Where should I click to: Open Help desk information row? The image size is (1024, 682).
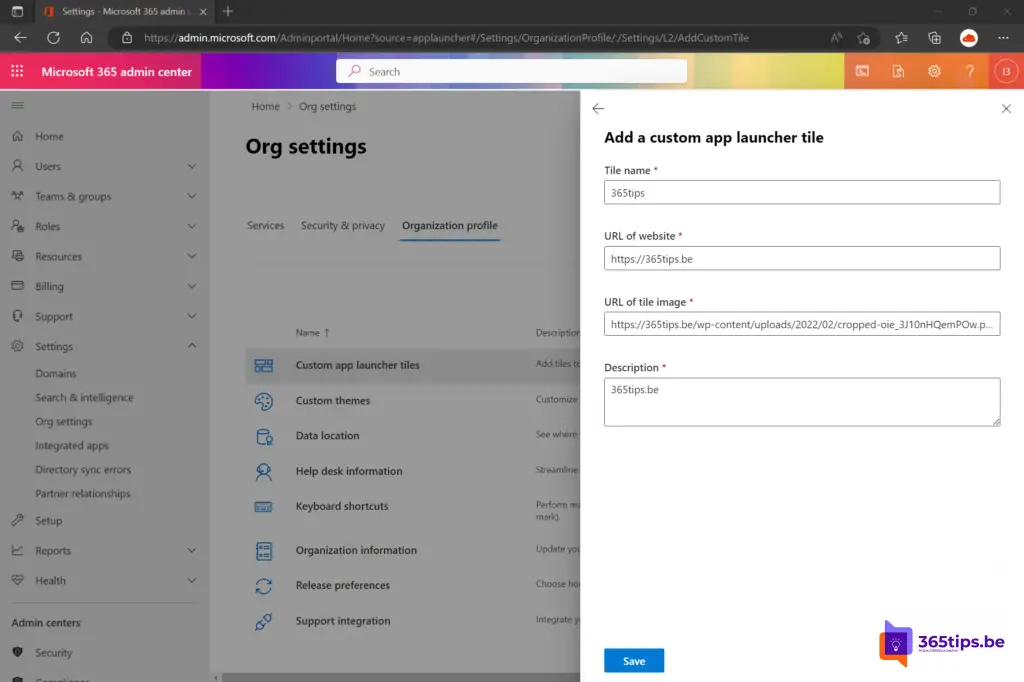point(415,472)
